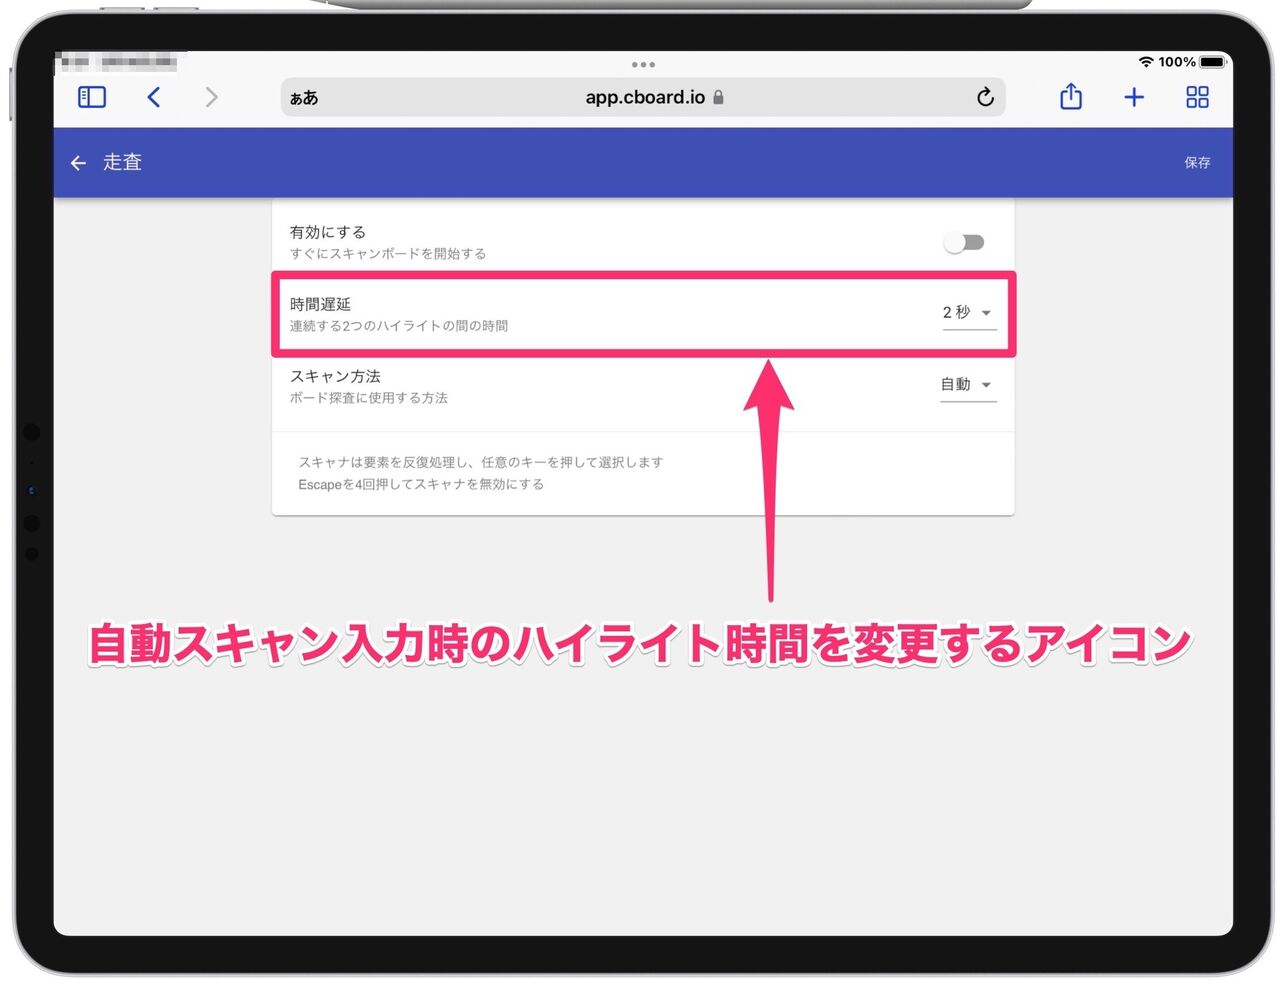Click the 有効にする setting row text
The width and height of the screenshot is (1280, 983).
point(327,232)
